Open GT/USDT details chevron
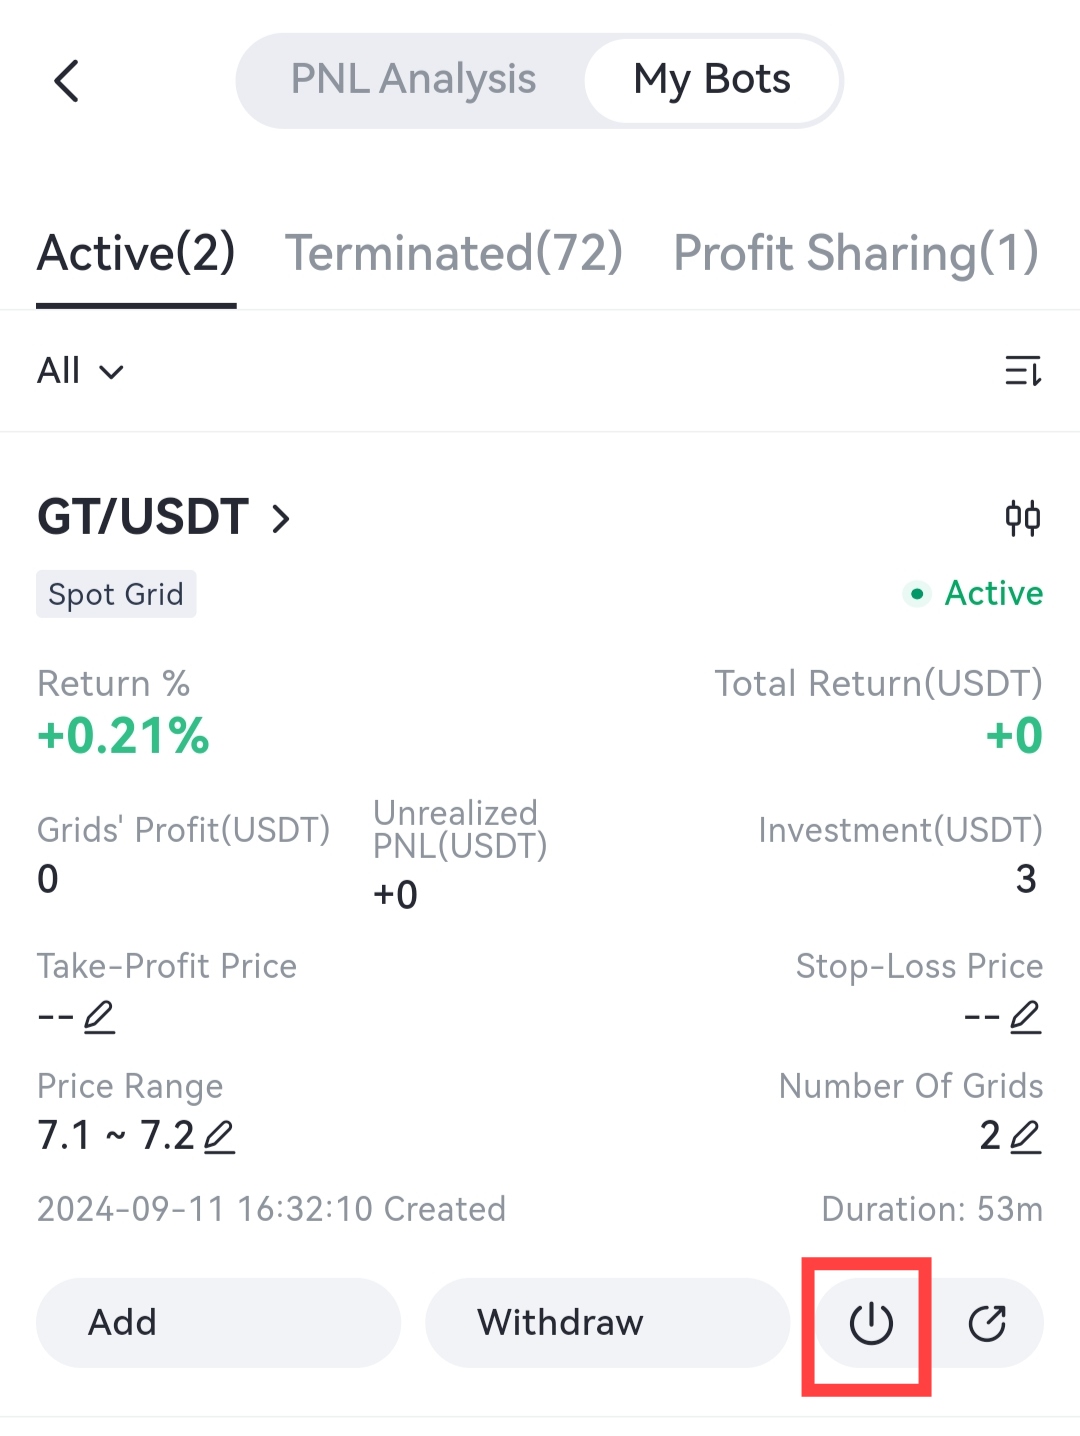The image size is (1080, 1436). (x=281, y=519)
